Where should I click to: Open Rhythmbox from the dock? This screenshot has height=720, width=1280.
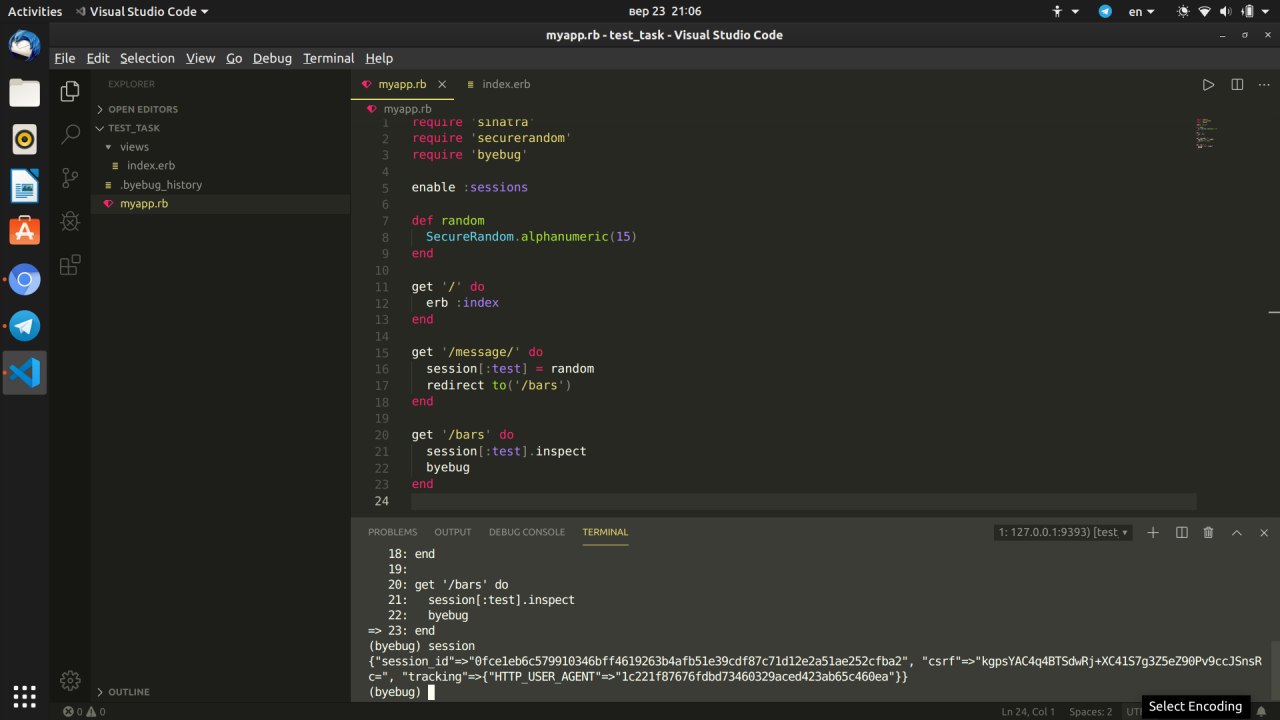tap(25, 139)
